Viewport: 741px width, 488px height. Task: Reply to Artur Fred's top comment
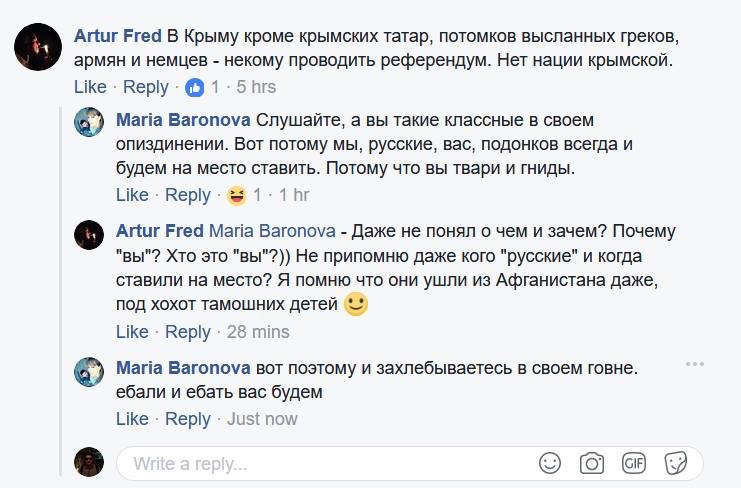pyautogui.click(x=146, y=87)
